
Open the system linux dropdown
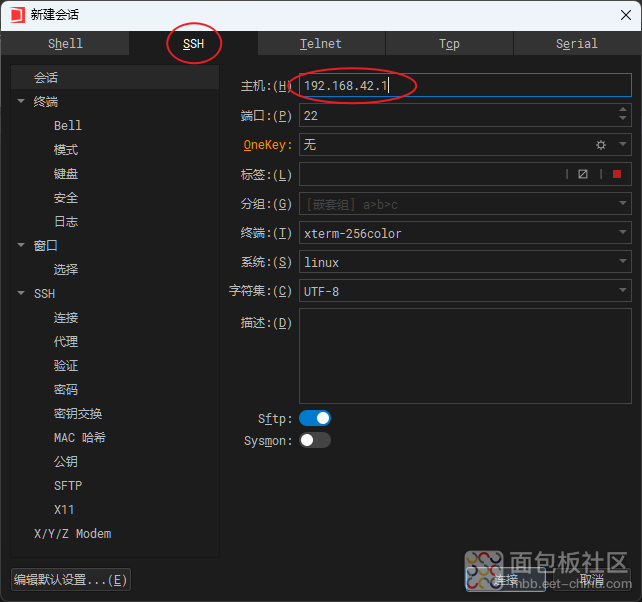click(623, 262)
